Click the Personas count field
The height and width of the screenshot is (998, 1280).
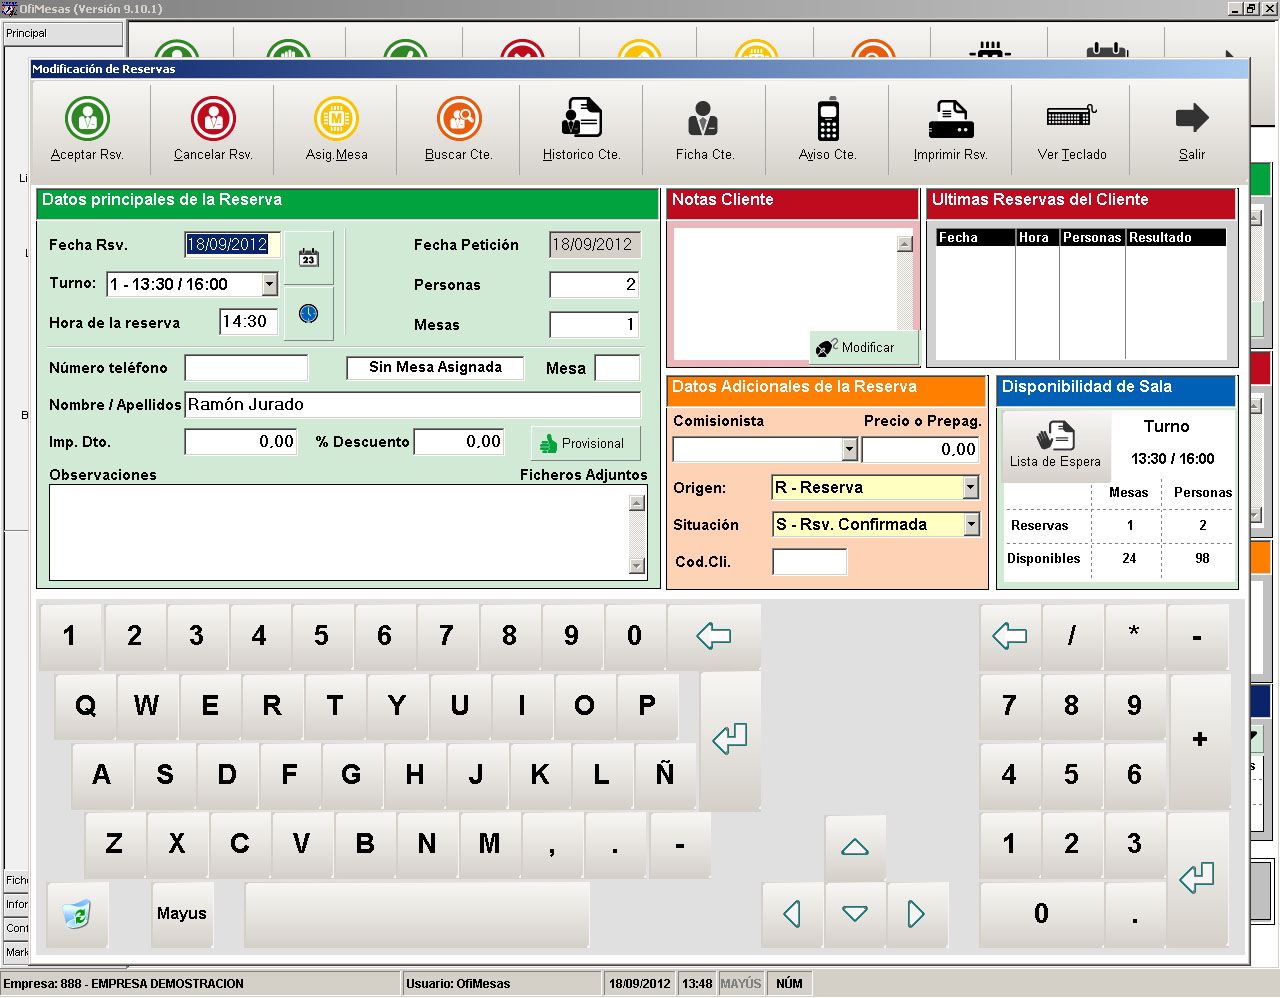tap(594, 285)
